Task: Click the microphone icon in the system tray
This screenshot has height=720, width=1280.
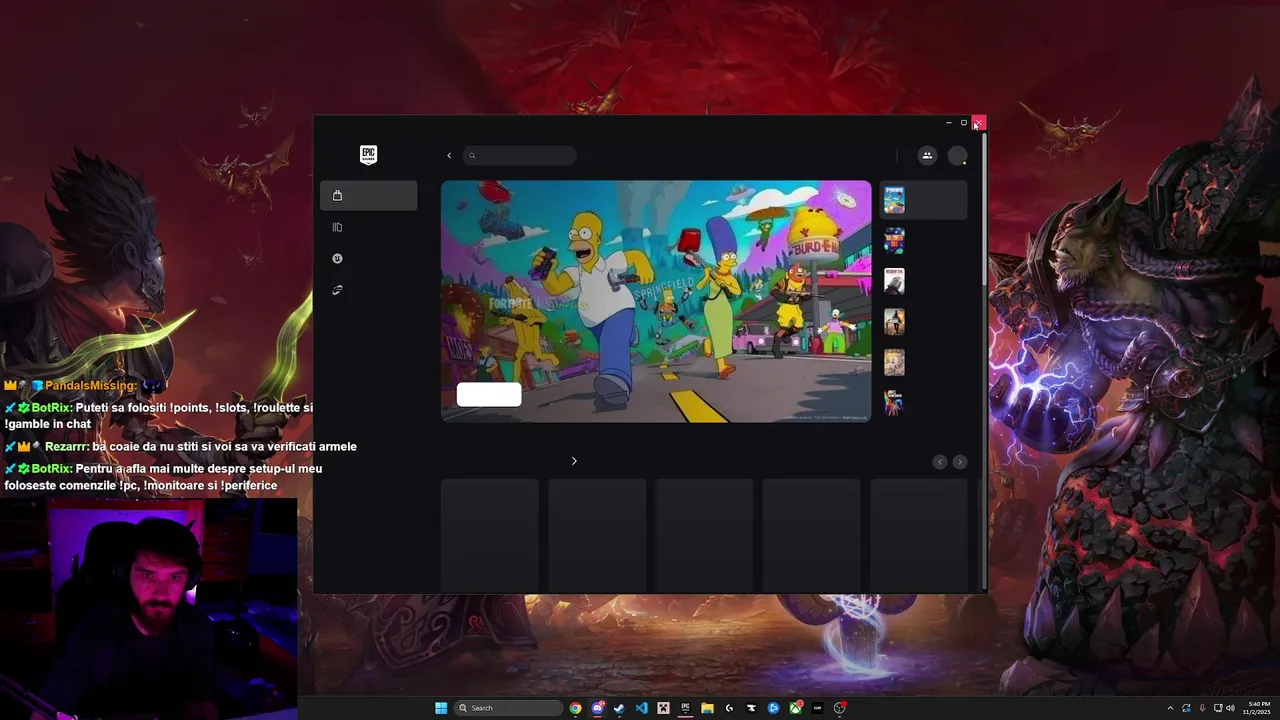Action: click(1202, 708)
